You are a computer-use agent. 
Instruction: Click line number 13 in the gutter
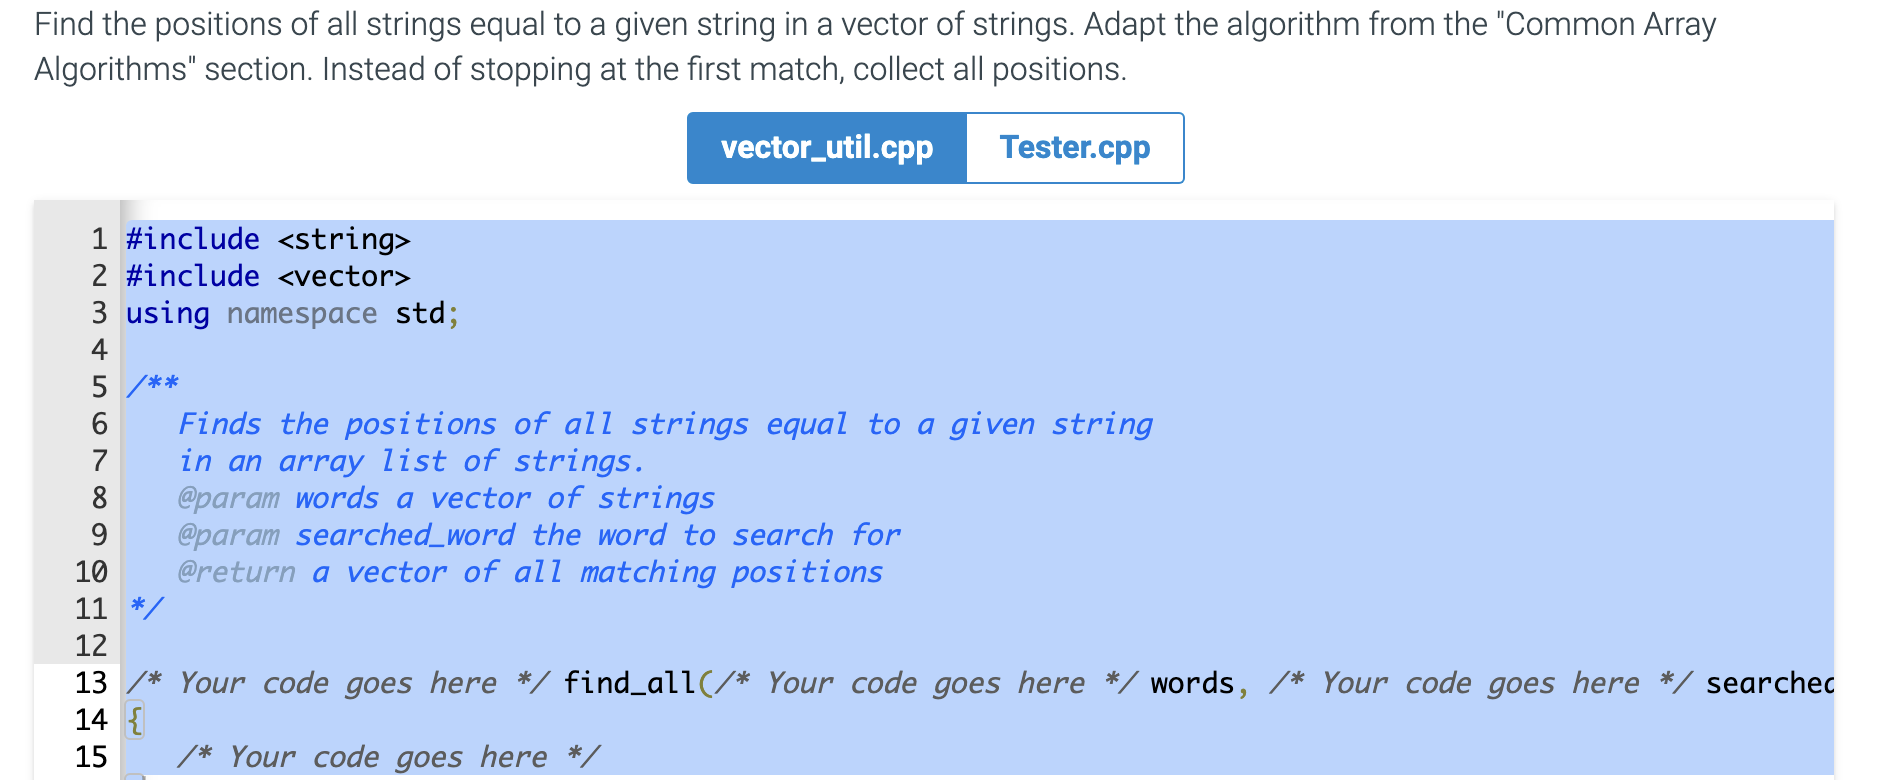pyautogui.click(x=90, y=683)
